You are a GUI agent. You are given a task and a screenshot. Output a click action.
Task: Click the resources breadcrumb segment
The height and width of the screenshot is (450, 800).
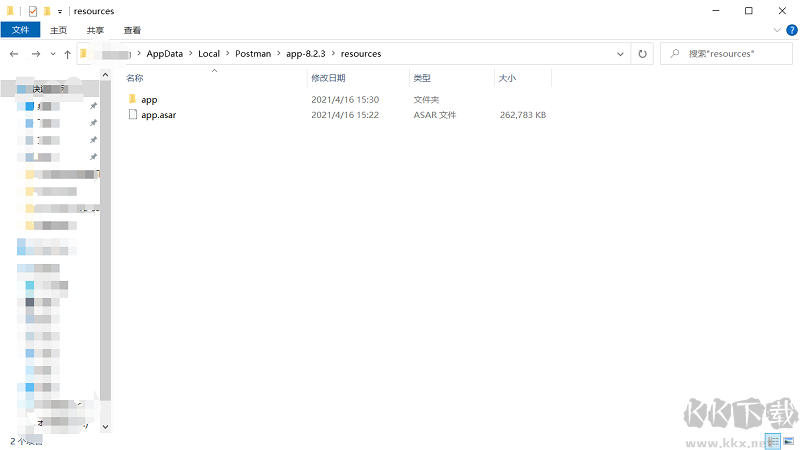click(361, 54)
